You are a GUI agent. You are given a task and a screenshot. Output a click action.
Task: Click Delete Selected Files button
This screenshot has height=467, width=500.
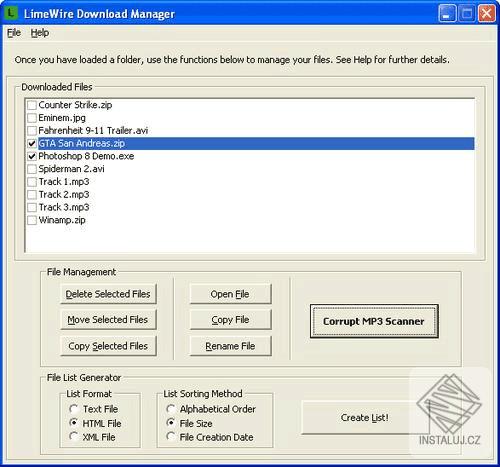108,294
